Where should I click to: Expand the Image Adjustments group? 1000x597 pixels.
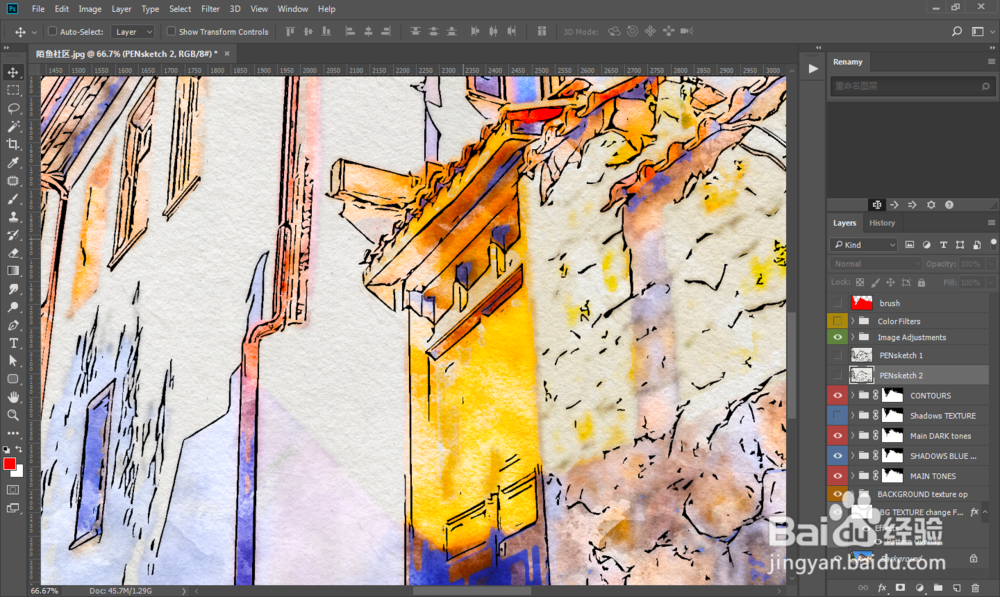(x=853, y=337)
